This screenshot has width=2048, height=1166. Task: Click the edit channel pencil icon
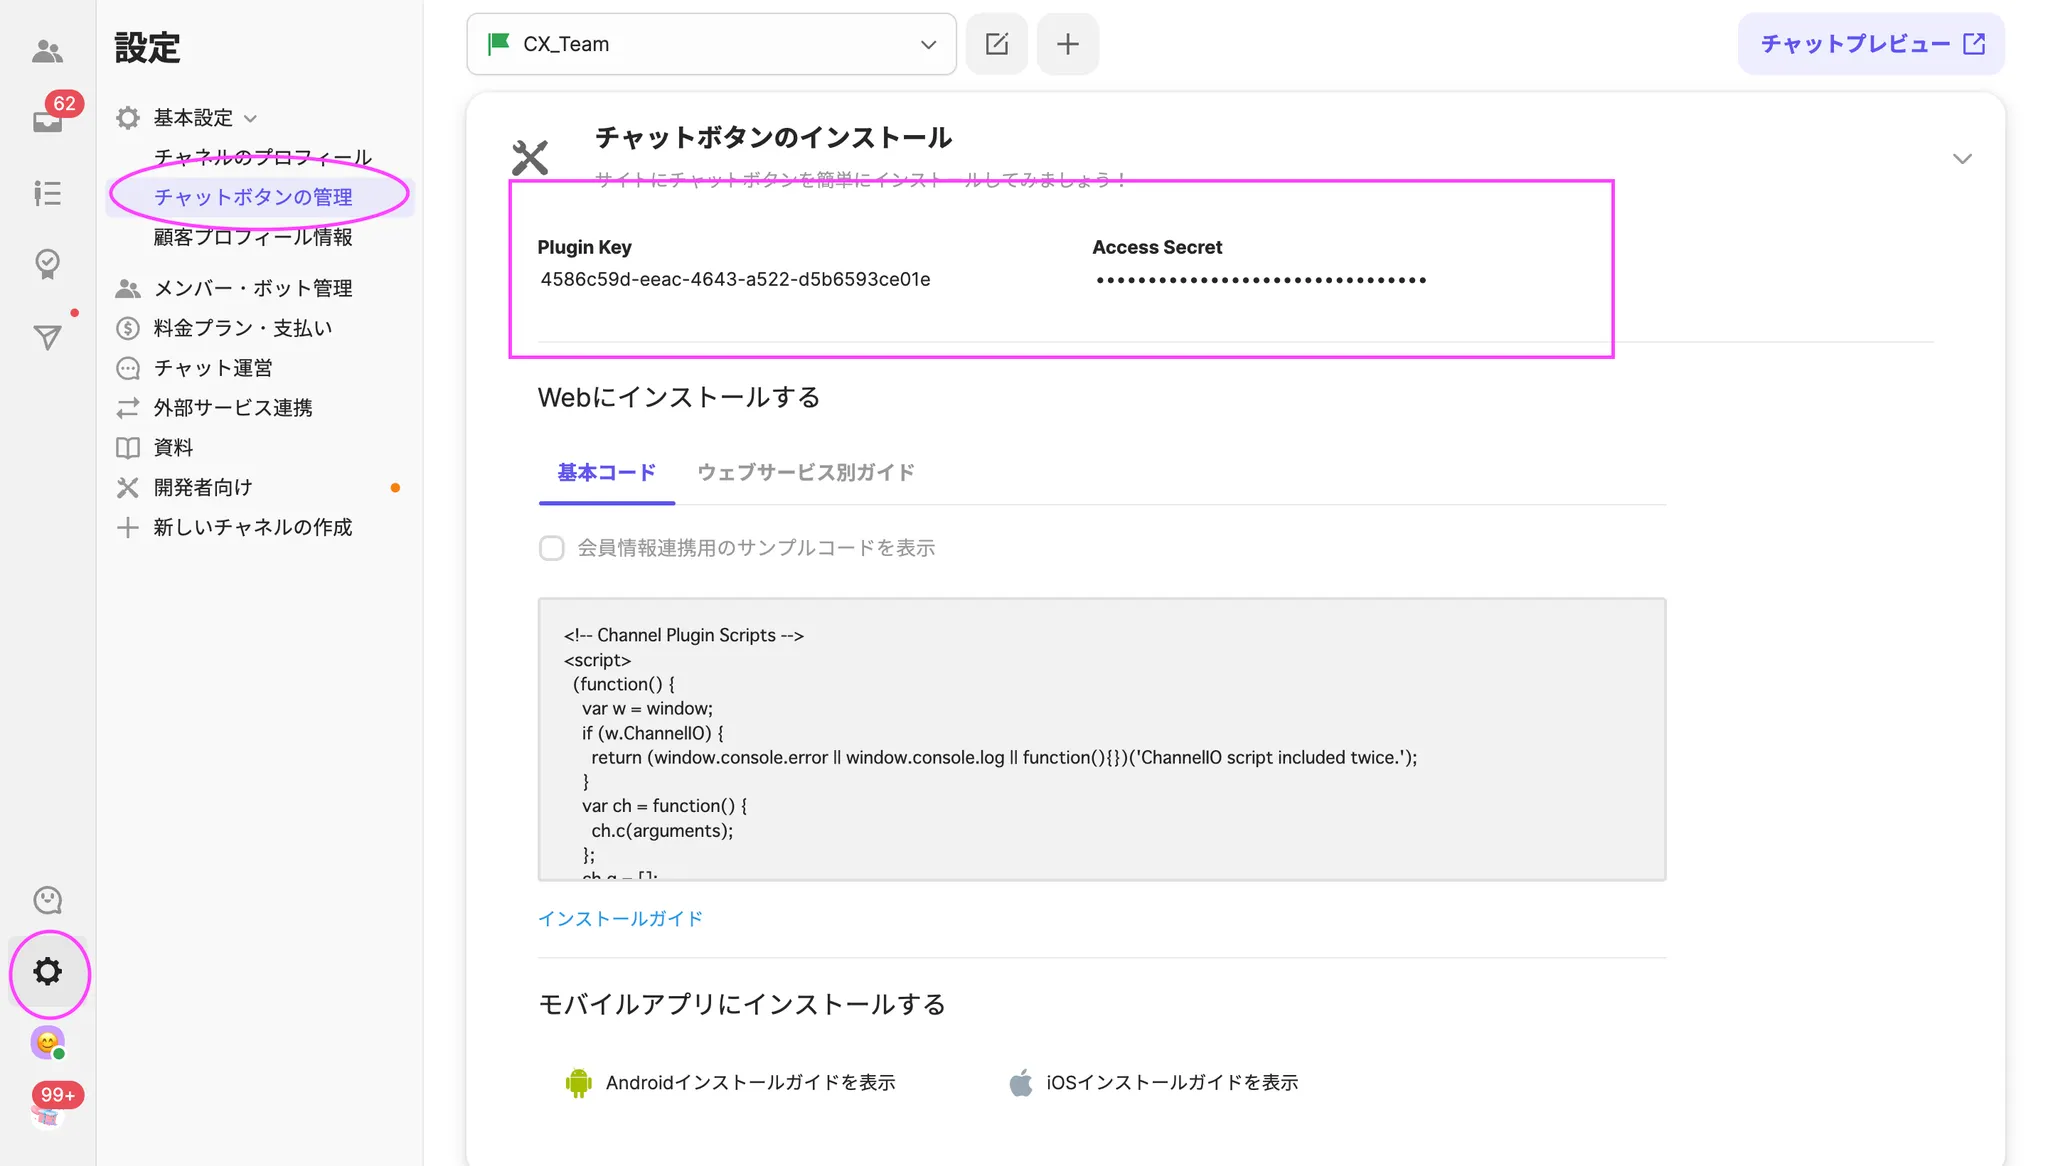[x=996, y=44]
